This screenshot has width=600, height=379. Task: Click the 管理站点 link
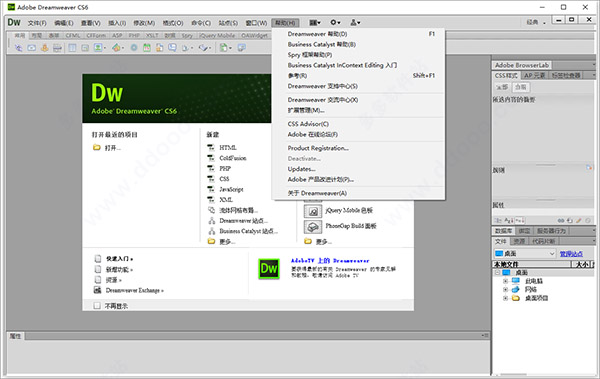[571, 253]
